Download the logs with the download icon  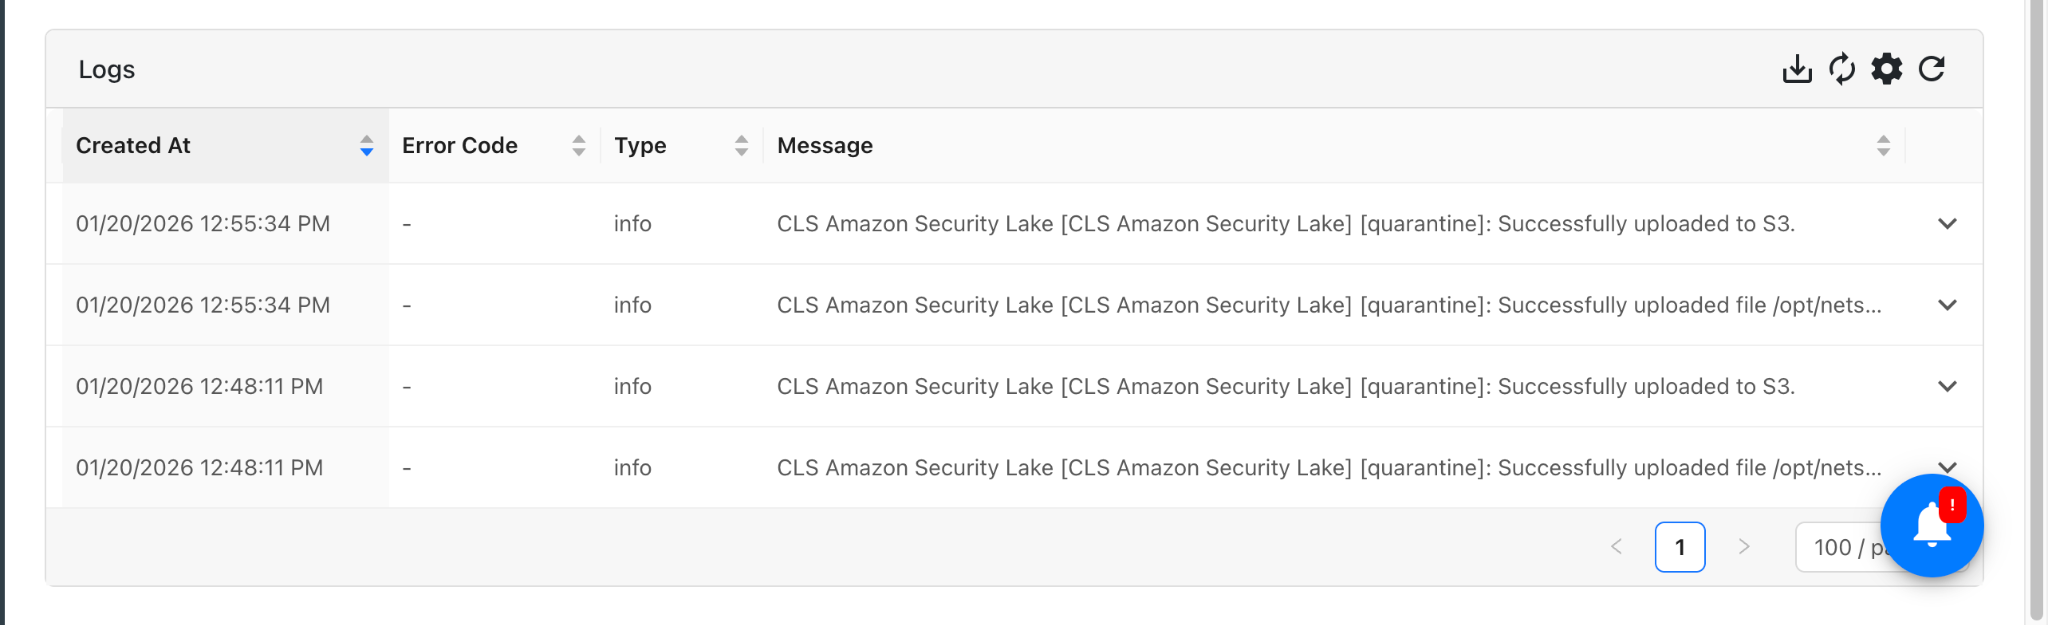[x=1797, y=69]
